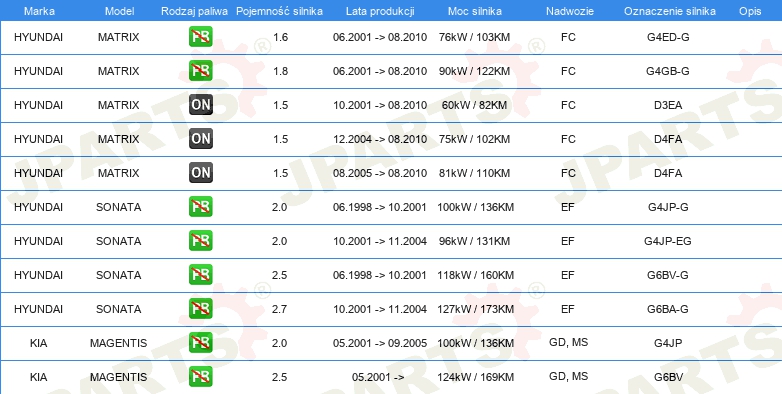Click the Rodzaj paliwa column header
This screenshot has width=782, height=394.
(x=195, y=11)
